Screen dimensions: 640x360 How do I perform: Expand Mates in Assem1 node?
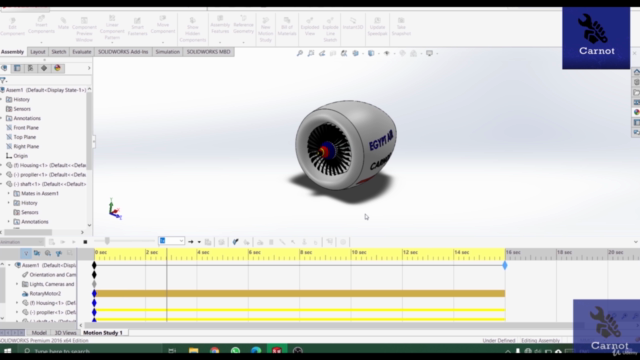click(9, 193)
